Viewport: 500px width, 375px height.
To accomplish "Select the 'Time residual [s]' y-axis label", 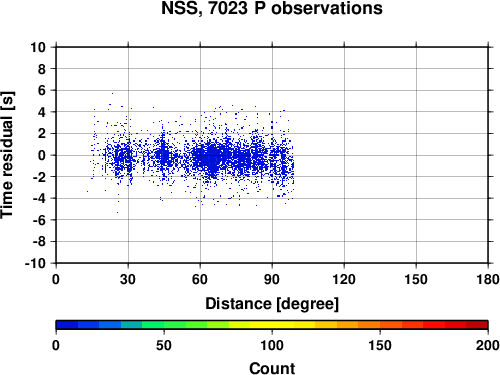I will (x=7, y=155).
